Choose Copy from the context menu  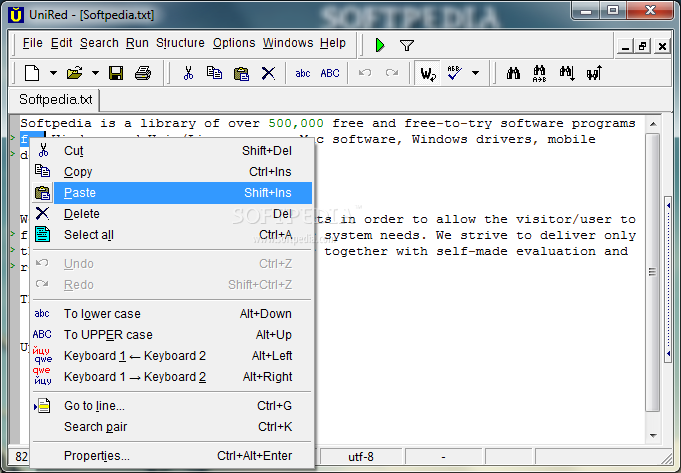click(172, 172)
